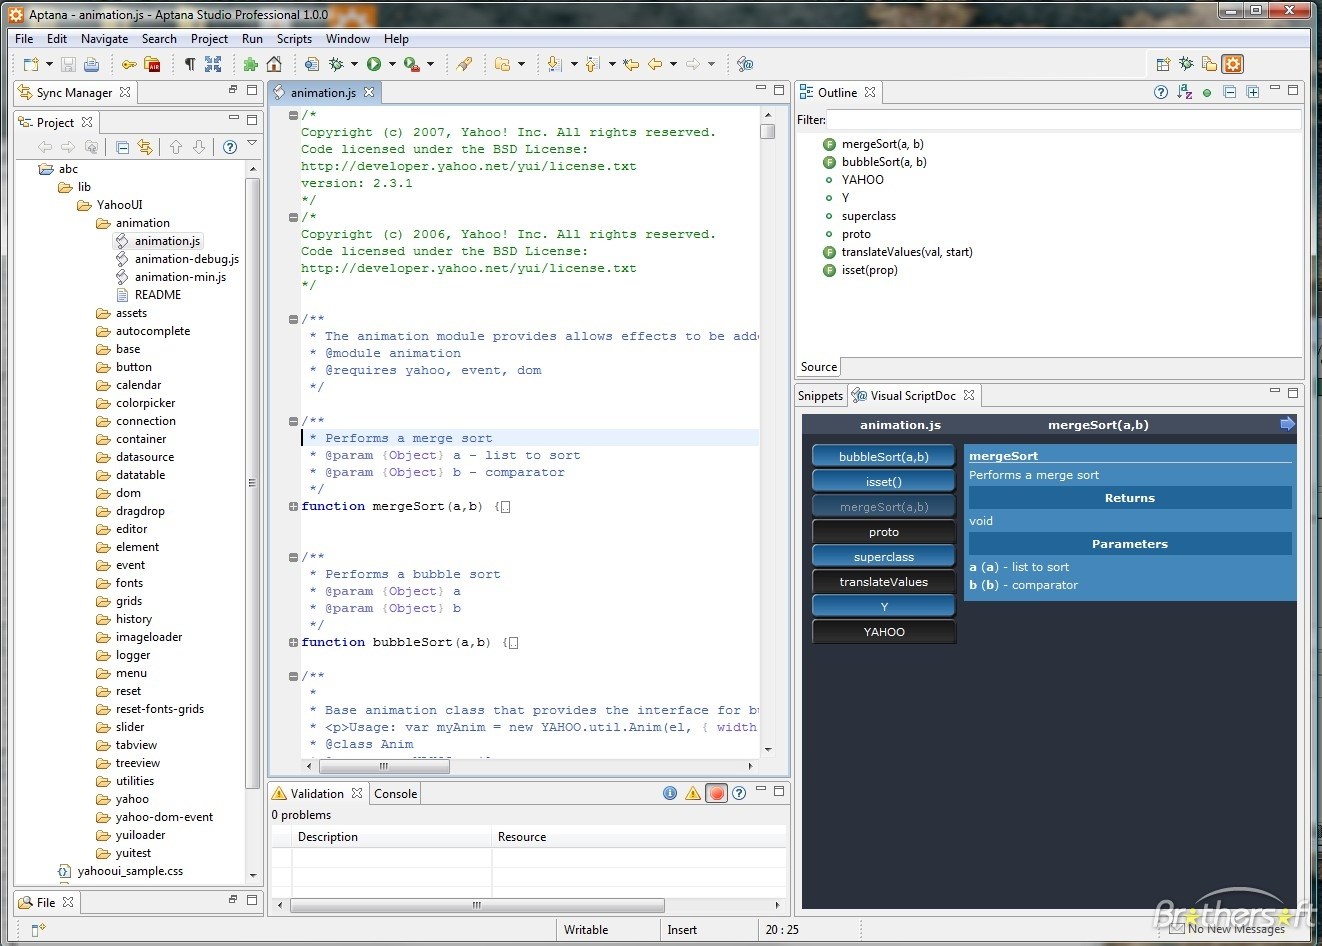The image size is (1322, 946).
Task: Select the Run icon in the toolbar
Action: [375, 64]
